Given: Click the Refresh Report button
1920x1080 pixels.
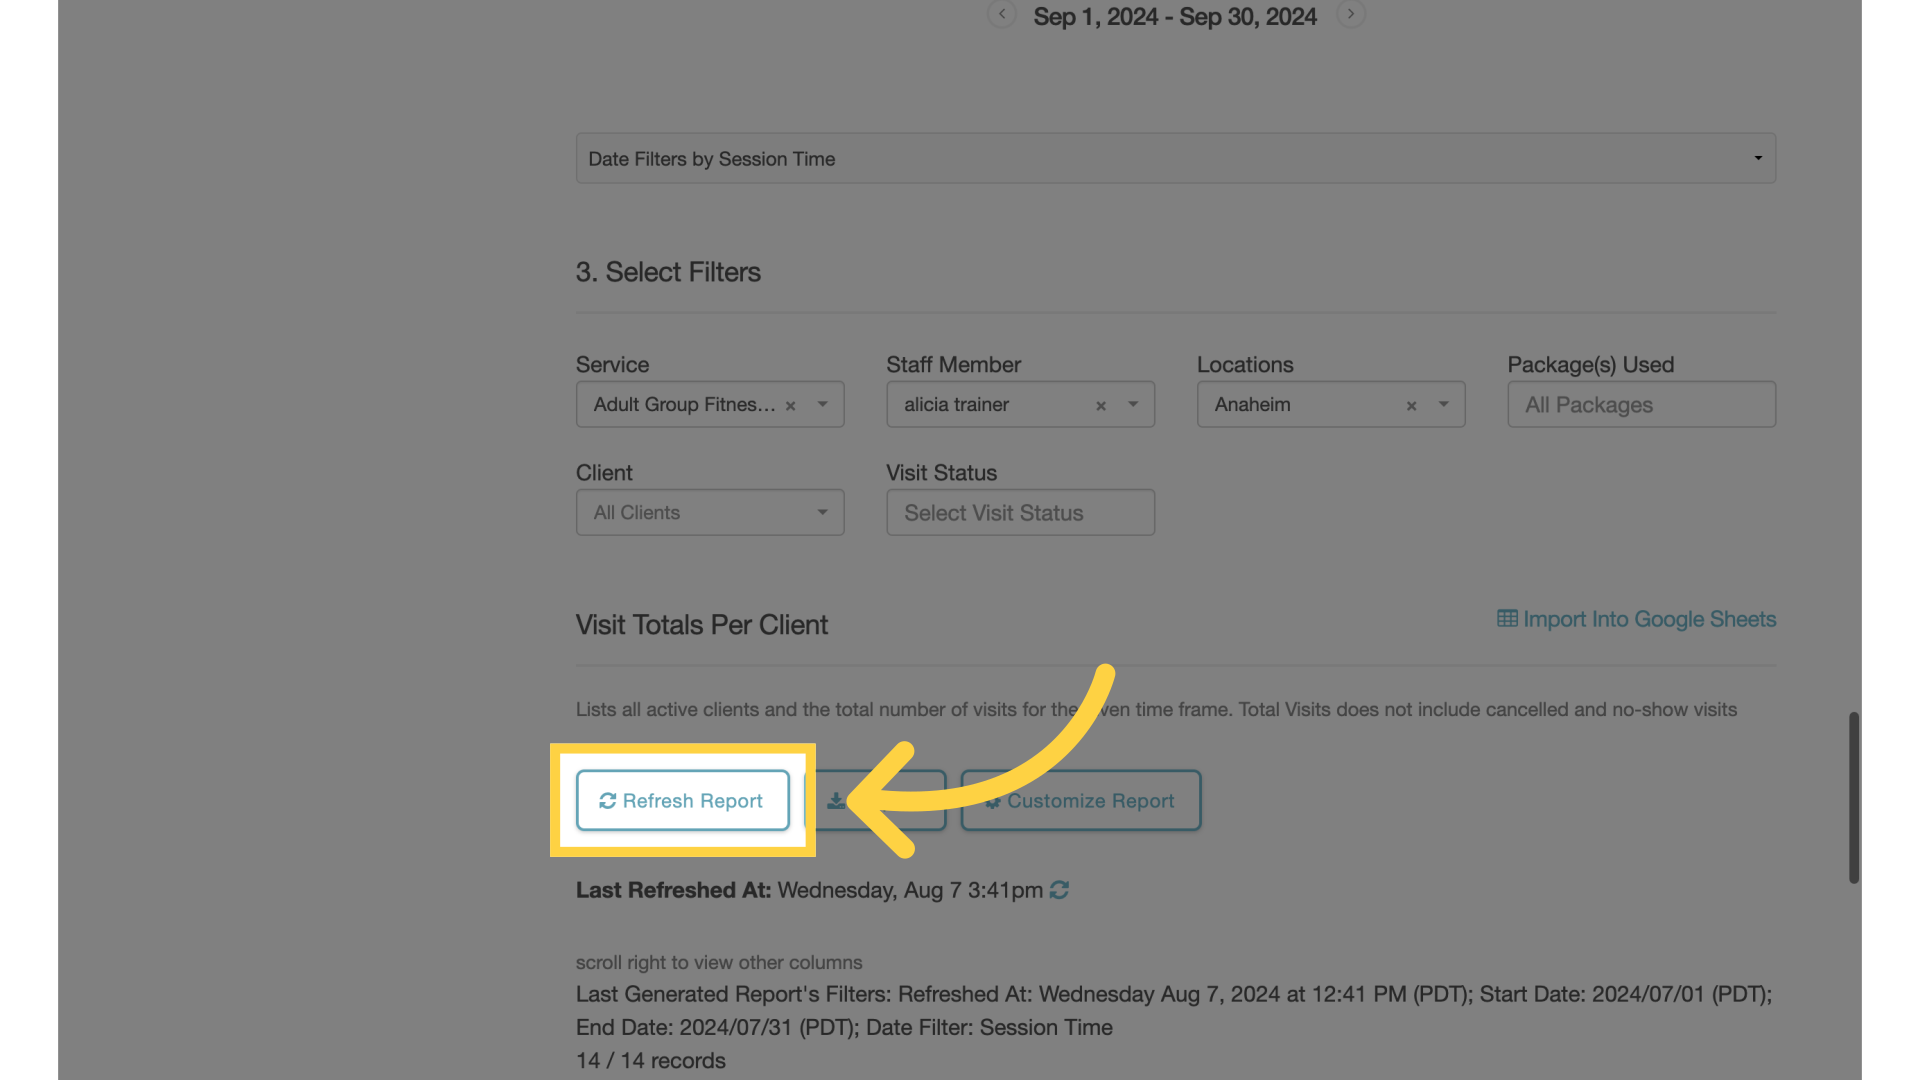Looking at the screenshot, I should pos(682,800).
